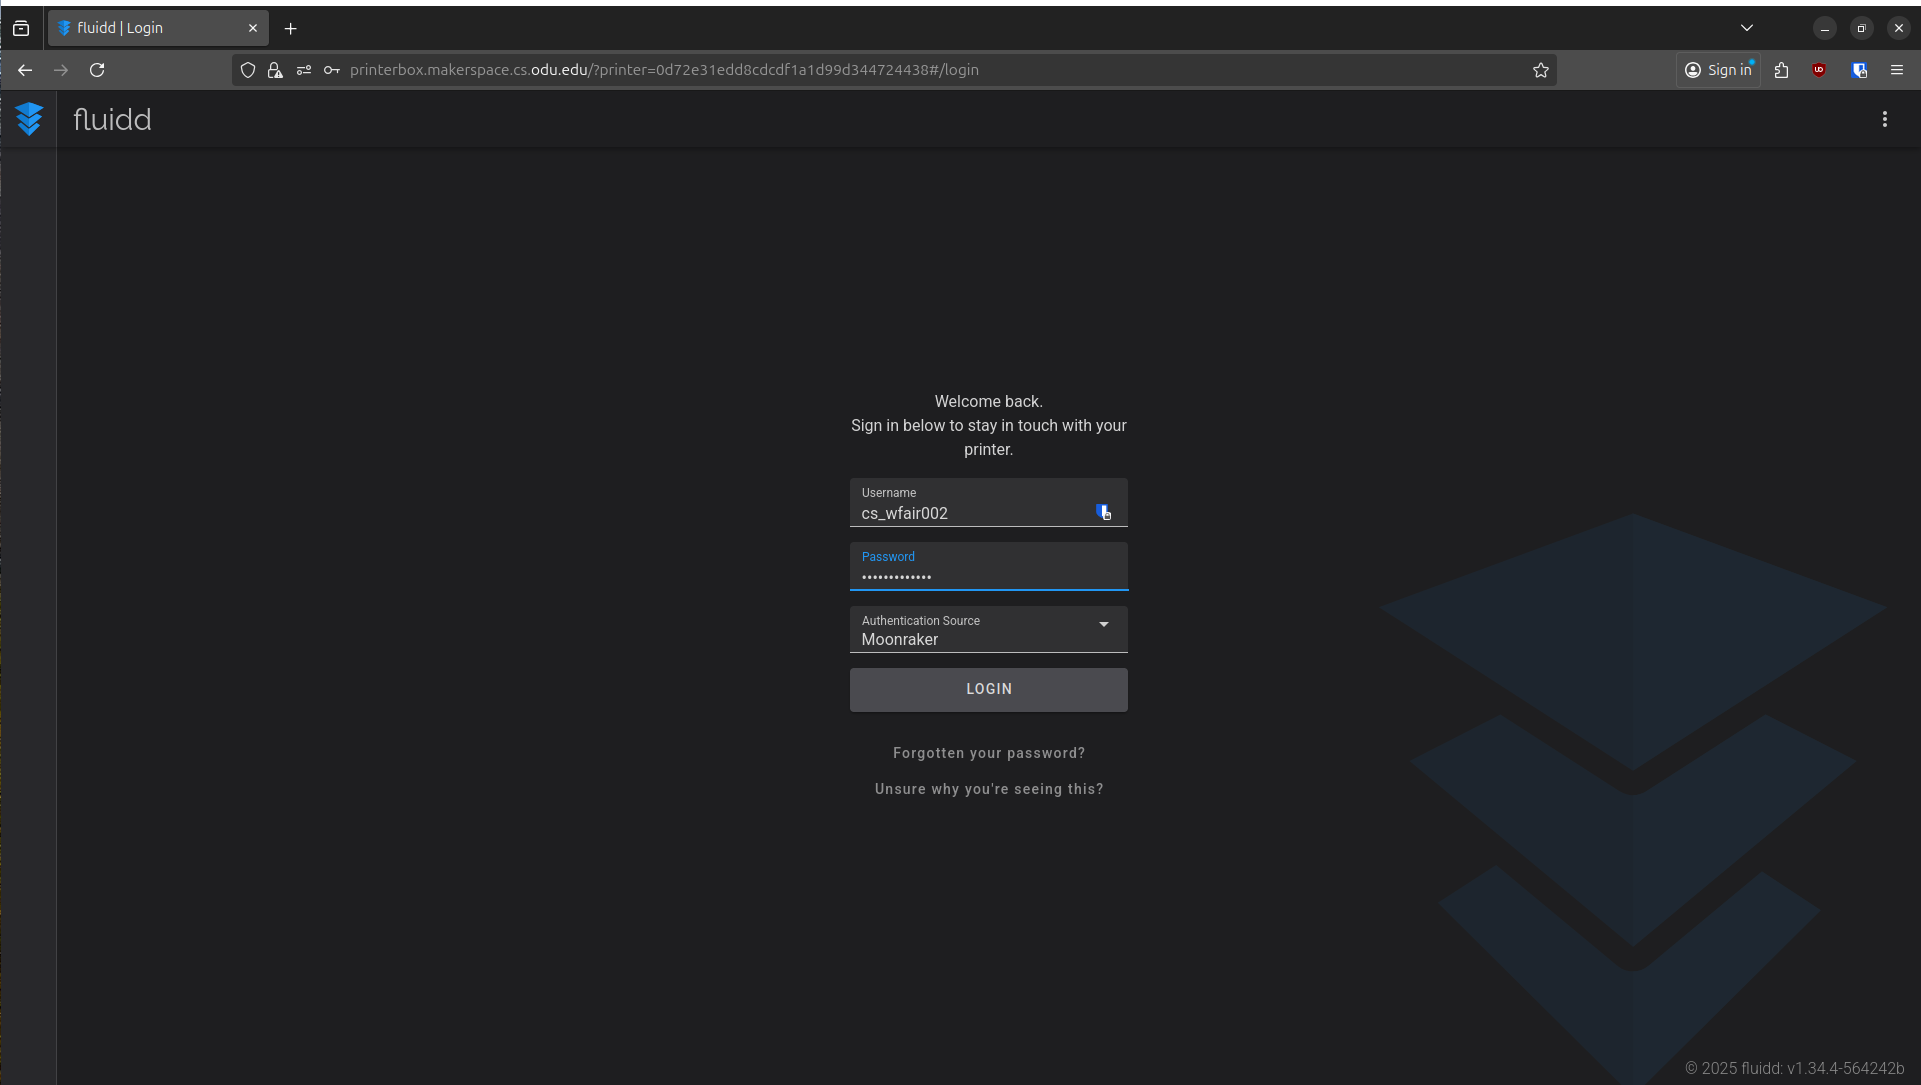Click Forgotten your password? link

(988, 753)
